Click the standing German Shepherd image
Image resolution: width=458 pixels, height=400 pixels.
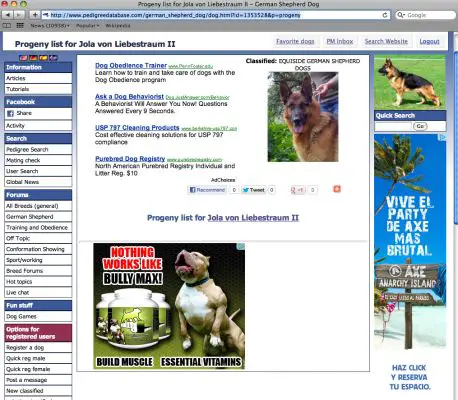click(410, 82)
